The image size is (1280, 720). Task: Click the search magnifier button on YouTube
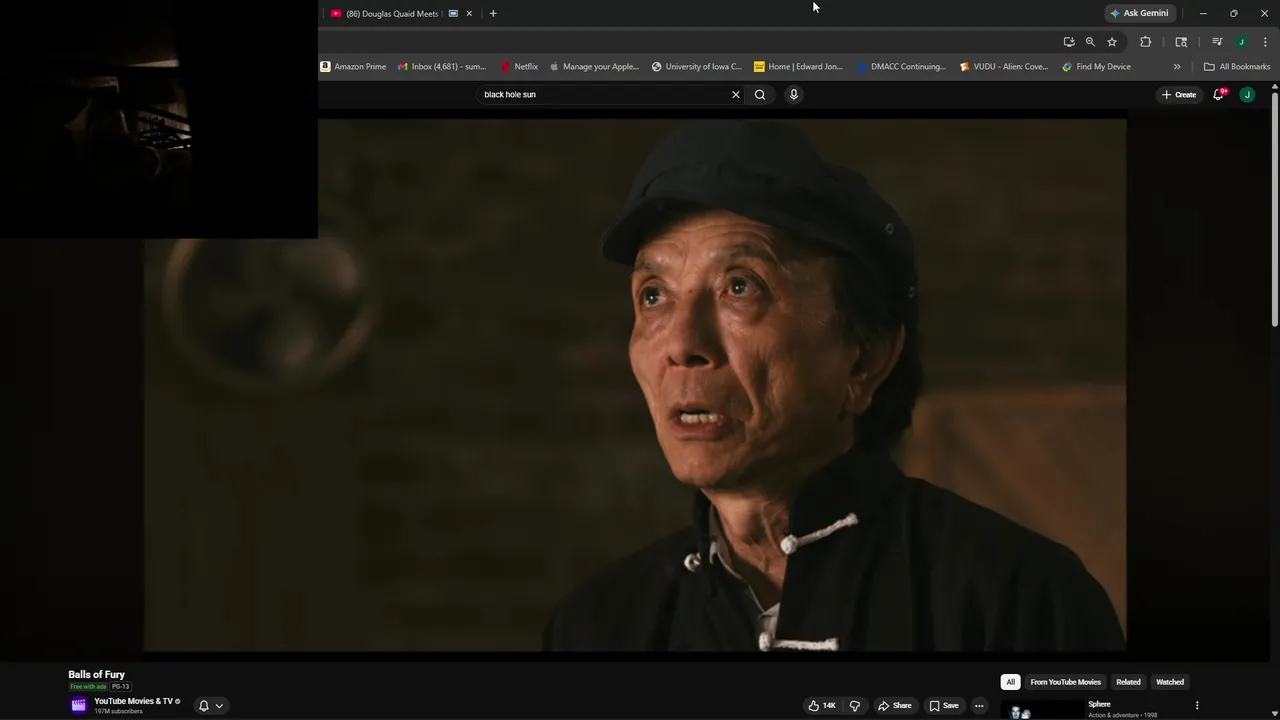pyautogui.click(x=760, y=94)
